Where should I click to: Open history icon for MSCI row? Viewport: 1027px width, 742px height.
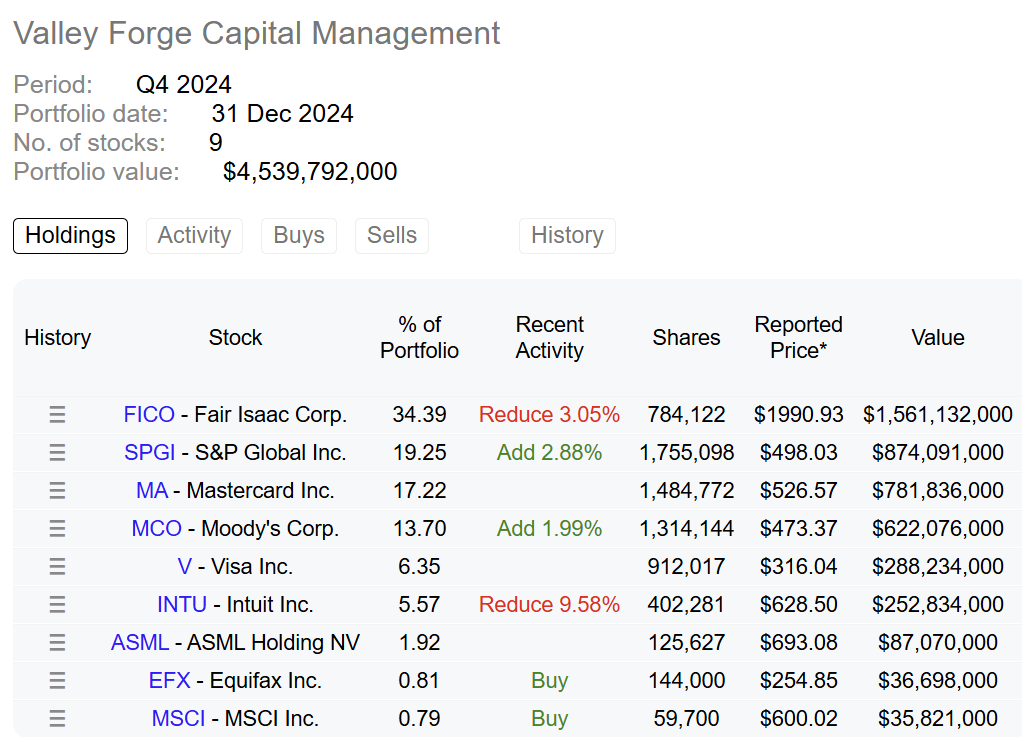(57, 718)
